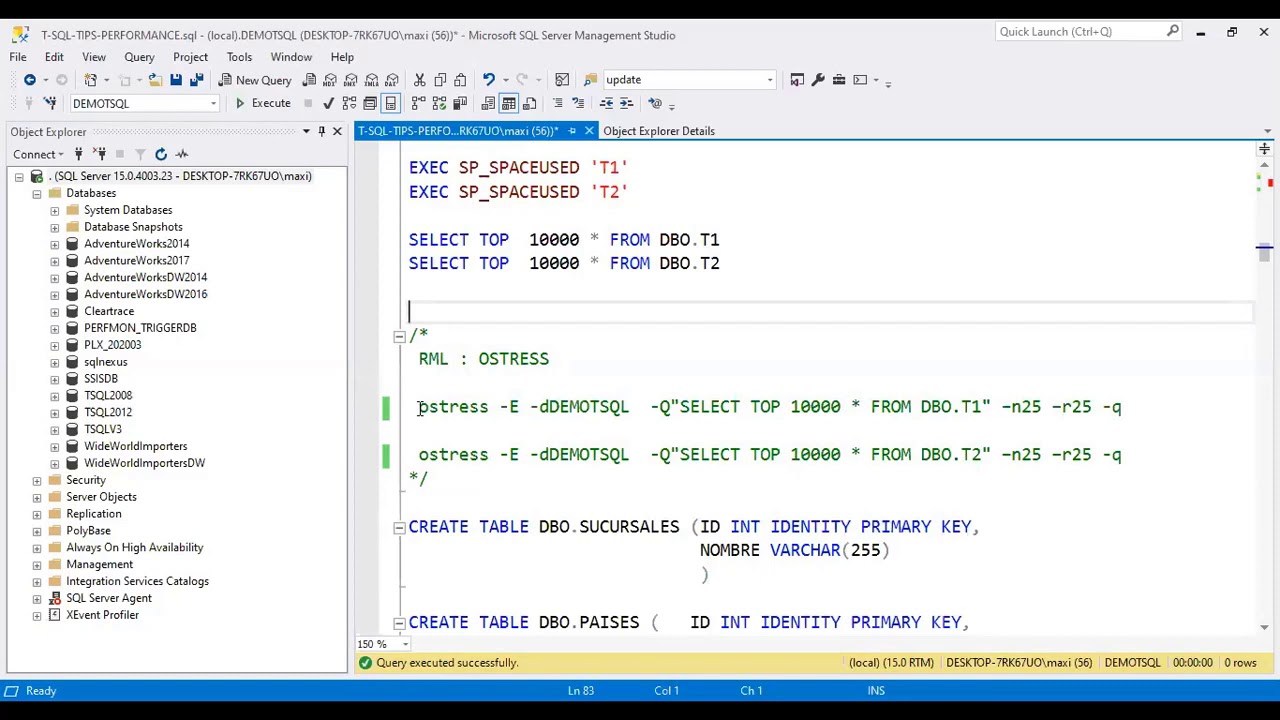The height and width of the screenshot is (720, 1280).
Task: Toggle Include Actual Execution Plan
Action: (x=419, y=103)
